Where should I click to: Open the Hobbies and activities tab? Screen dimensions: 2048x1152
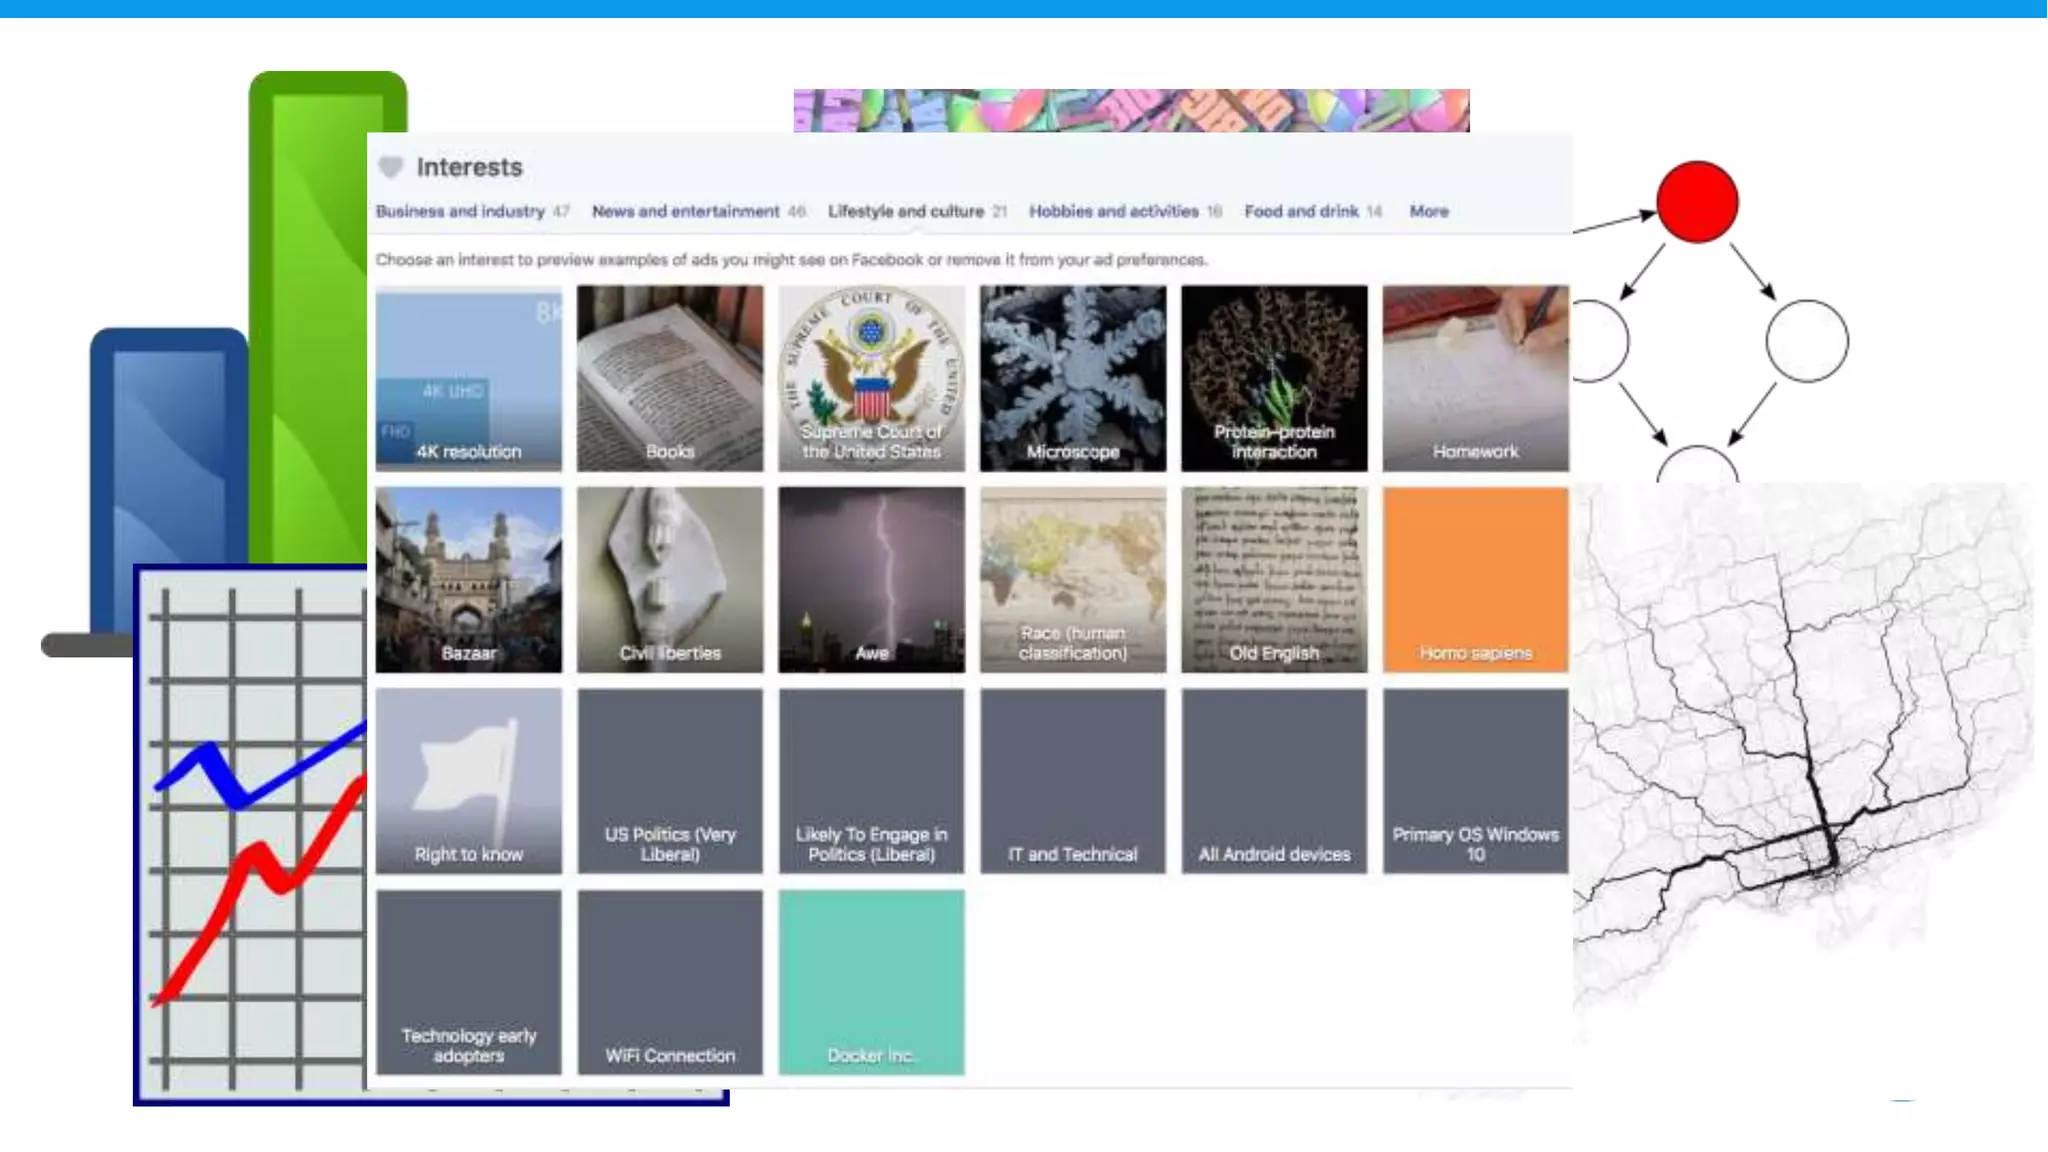[1113, 211]
